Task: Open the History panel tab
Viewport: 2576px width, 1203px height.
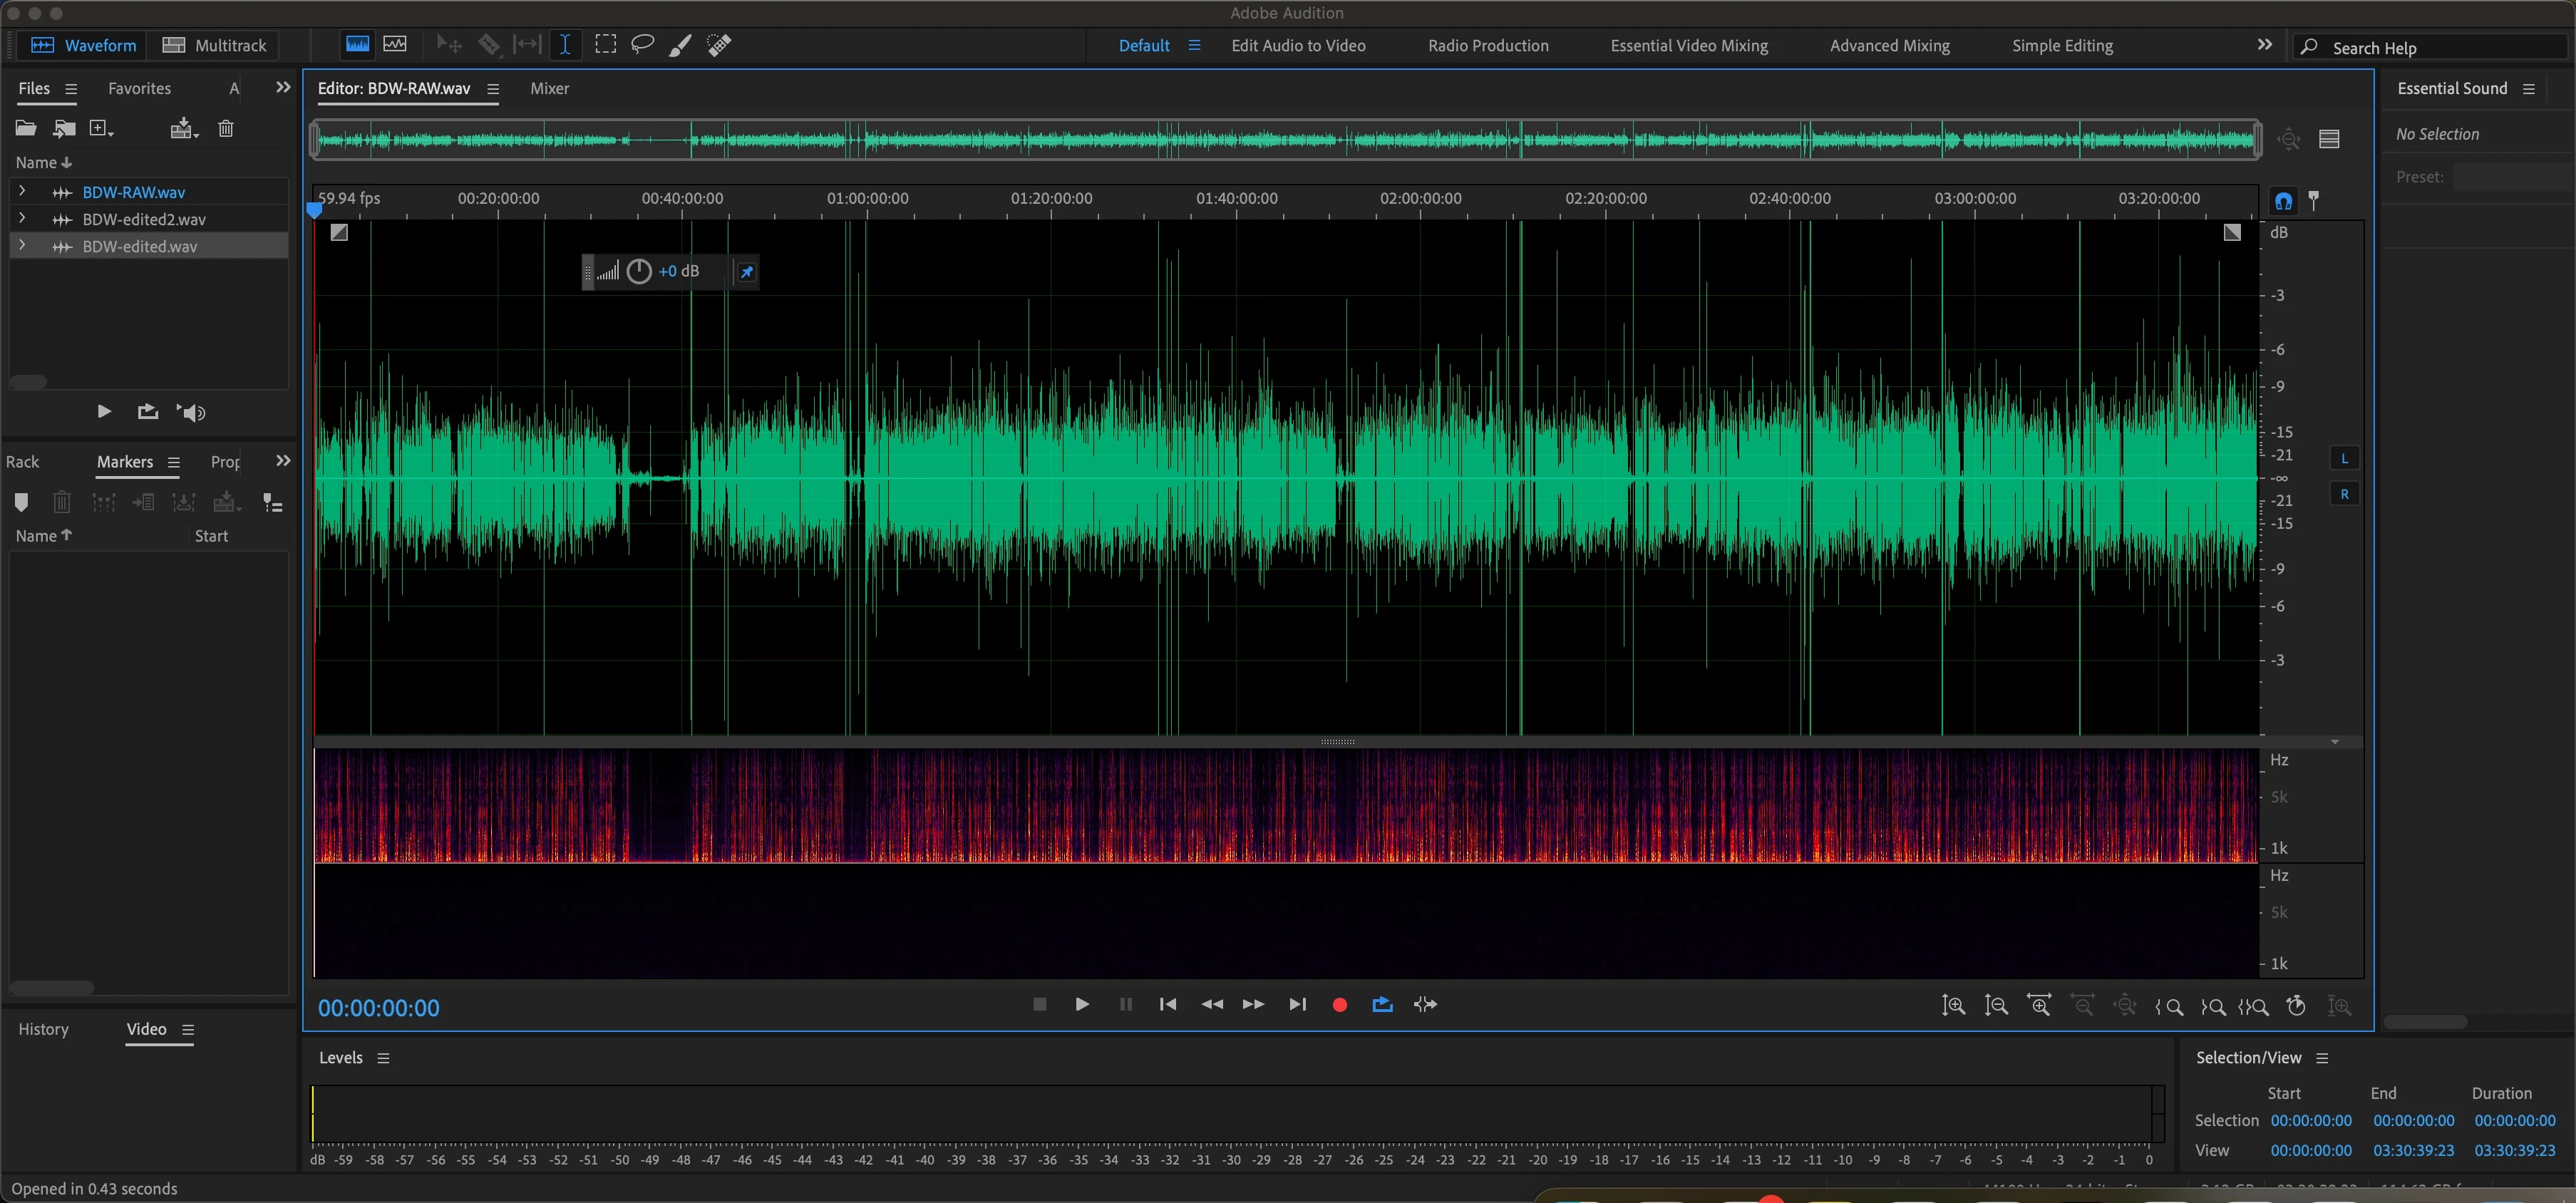Action: point(43,1029)
